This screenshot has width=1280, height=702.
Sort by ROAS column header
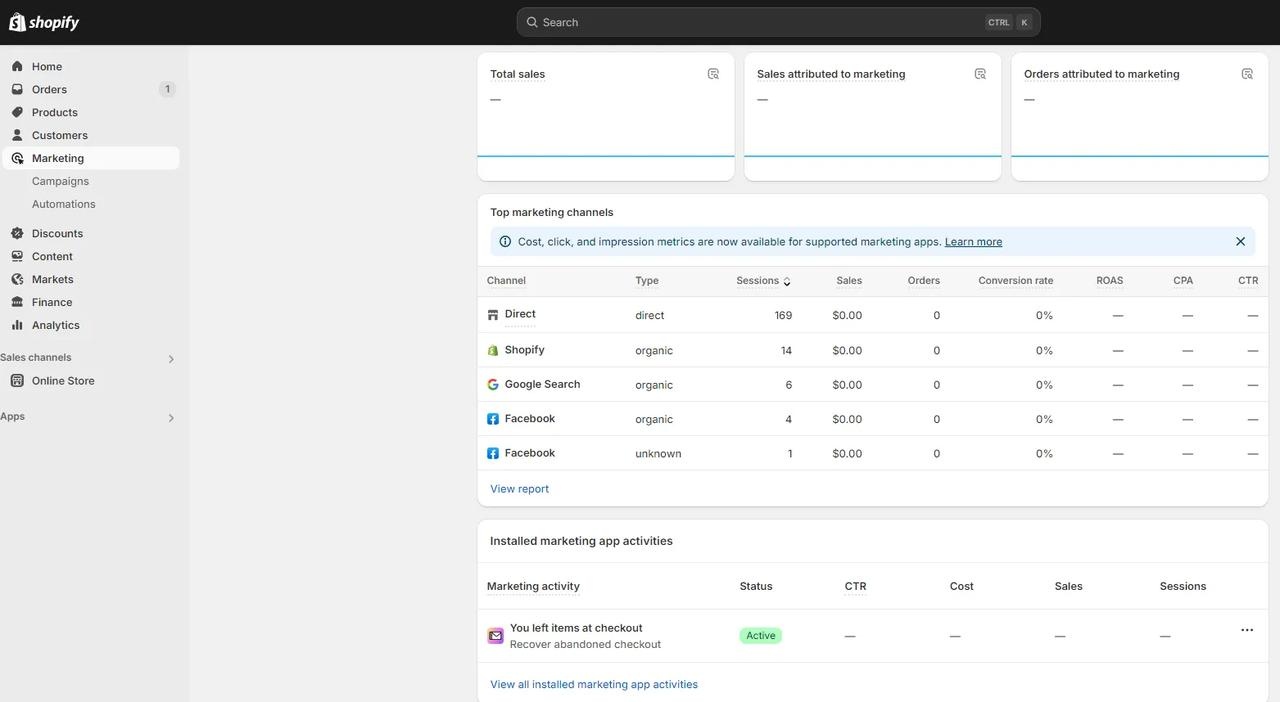click(1110, 281)
